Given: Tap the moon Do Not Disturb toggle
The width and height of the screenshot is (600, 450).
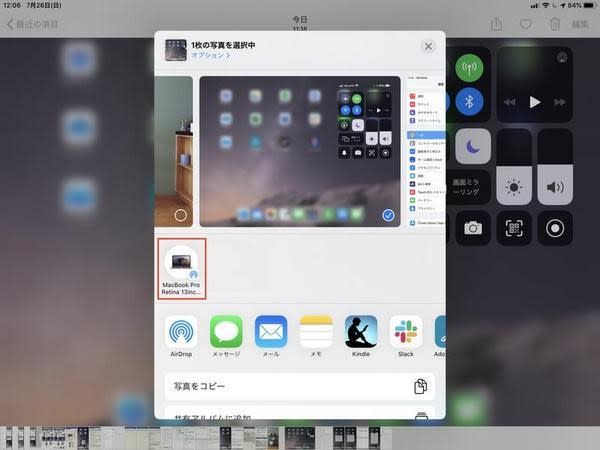Looking at the screenshot, I should tap(473, 146).
